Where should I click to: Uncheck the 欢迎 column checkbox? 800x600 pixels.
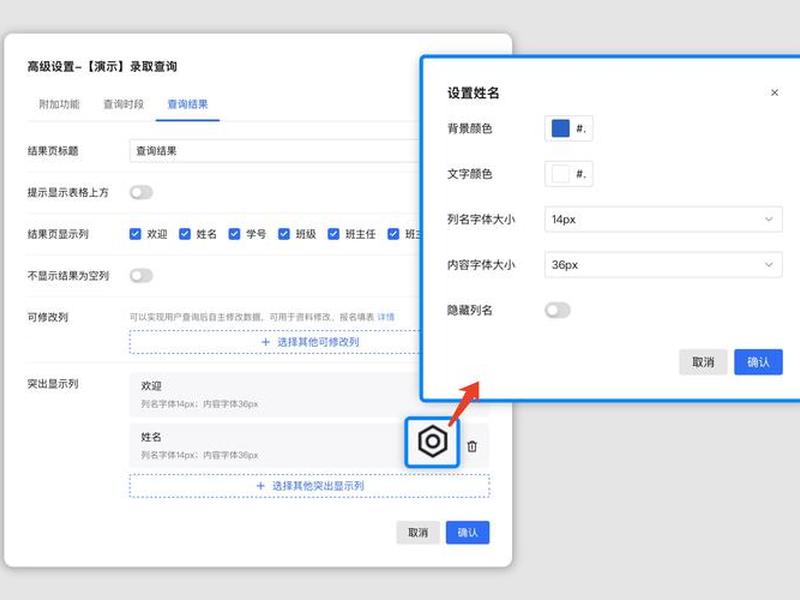(x=135, y=234)
